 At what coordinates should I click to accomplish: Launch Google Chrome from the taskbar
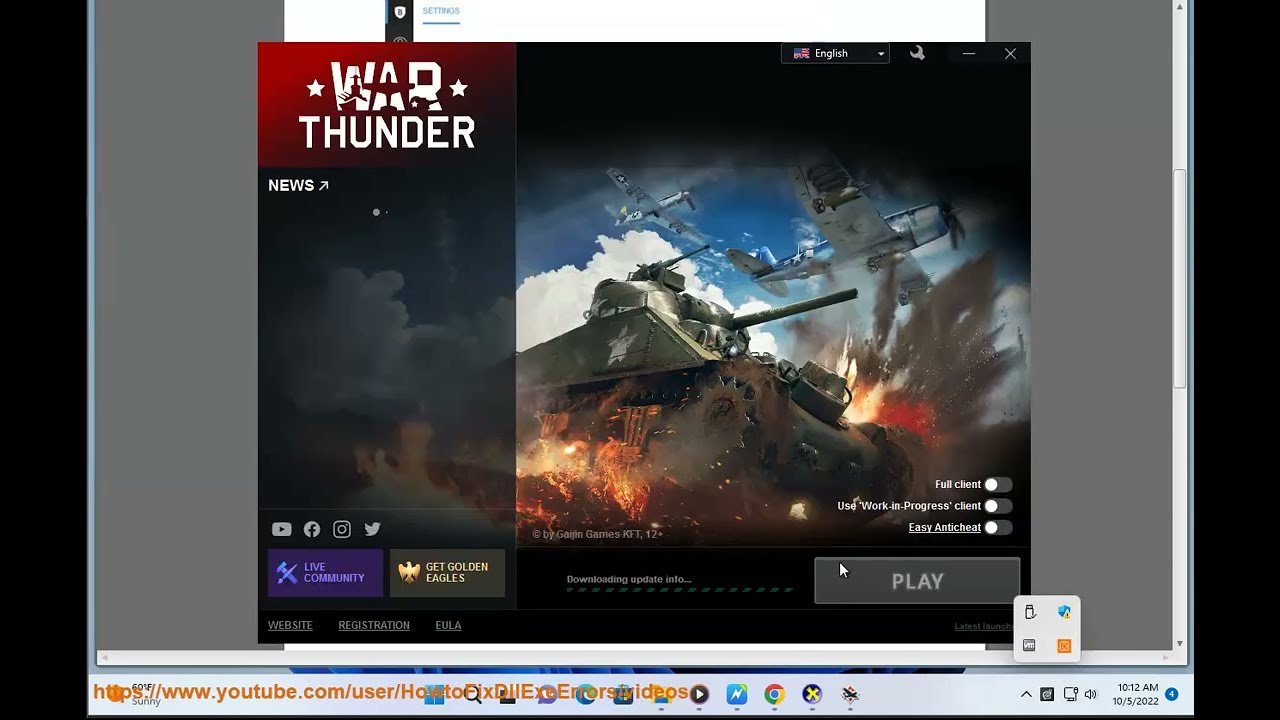[x=774, y=694]
